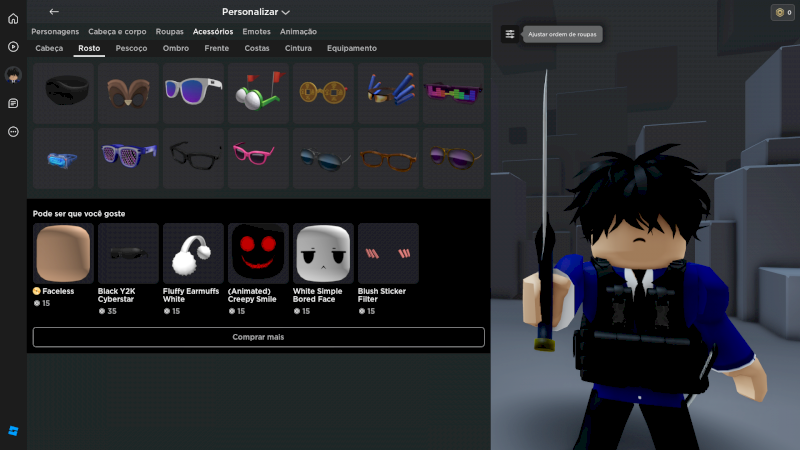Open avatar profile icon in sidebar

pos(13,75)
